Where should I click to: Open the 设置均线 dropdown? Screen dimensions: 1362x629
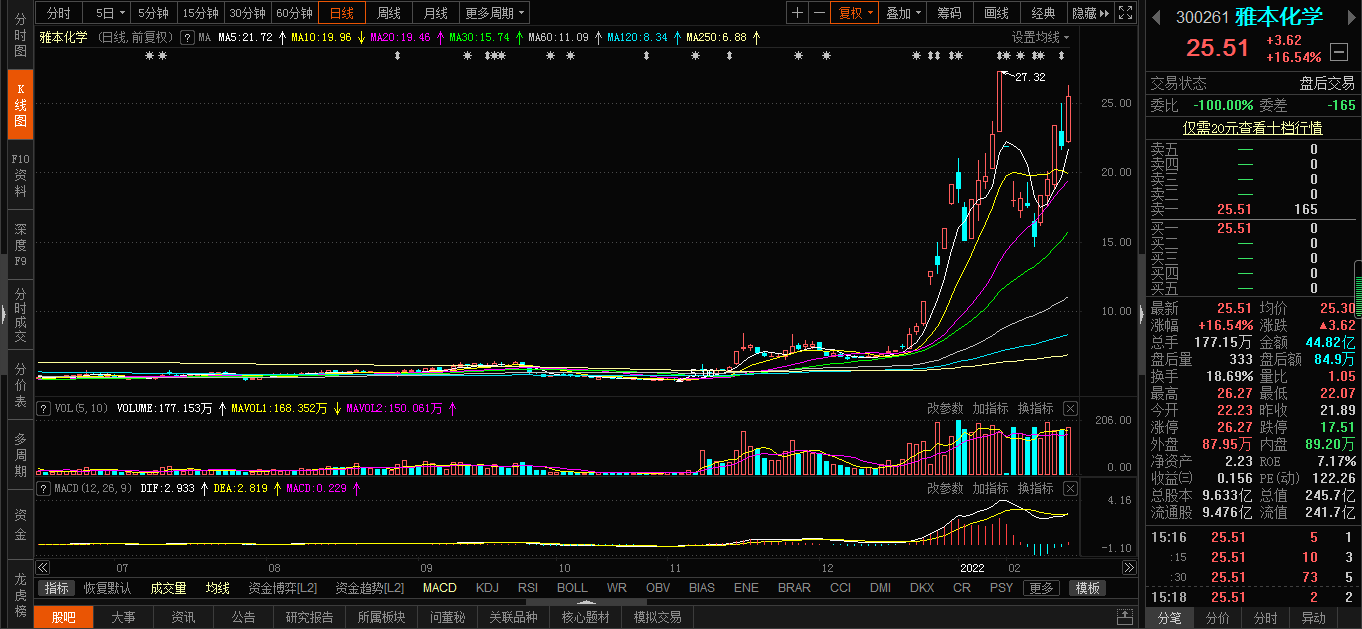point(1040,37)
